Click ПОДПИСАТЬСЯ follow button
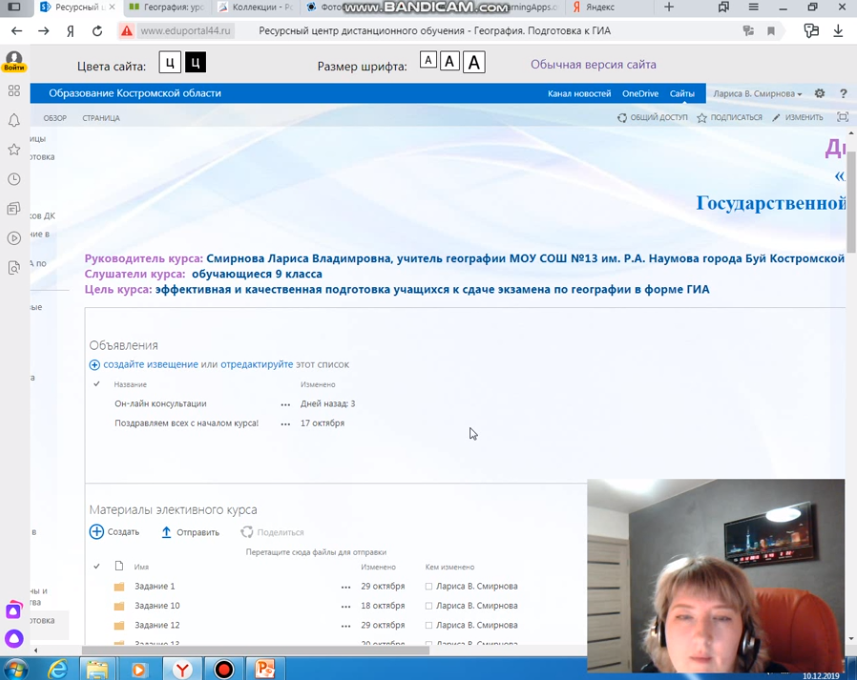 click(x=730, y=118)
